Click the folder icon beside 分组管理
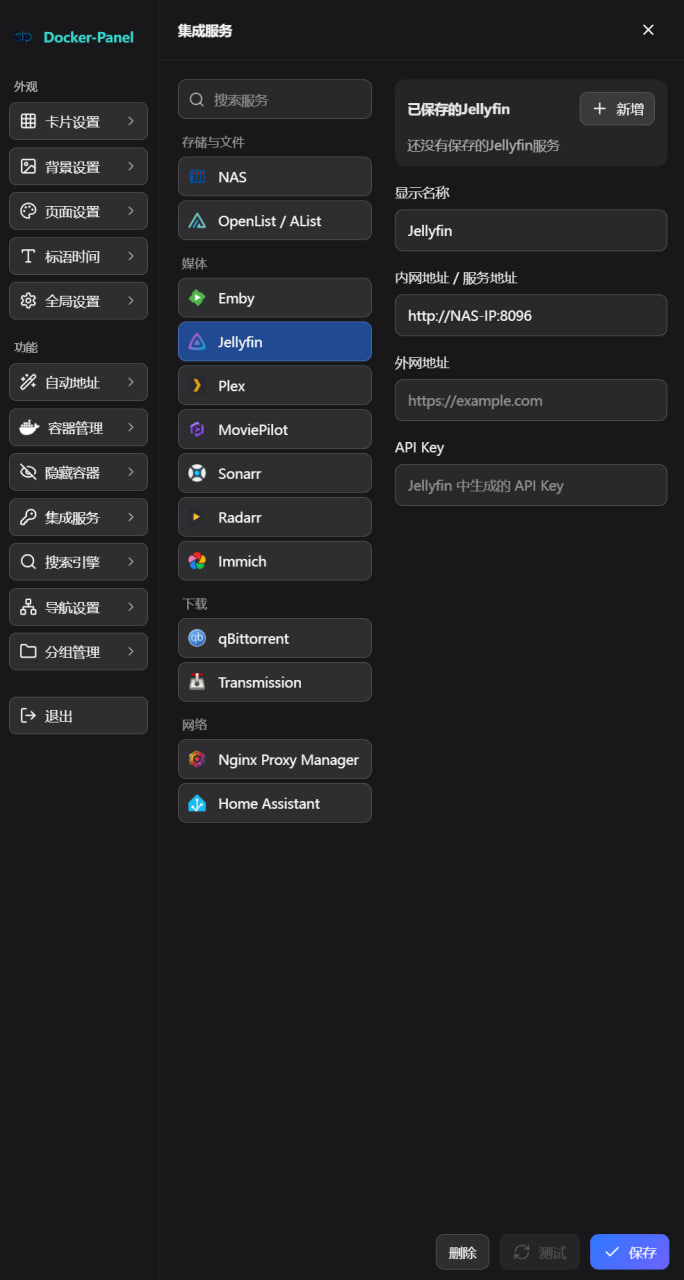This screenshot has width=684, height=1280. click(28, 652)
